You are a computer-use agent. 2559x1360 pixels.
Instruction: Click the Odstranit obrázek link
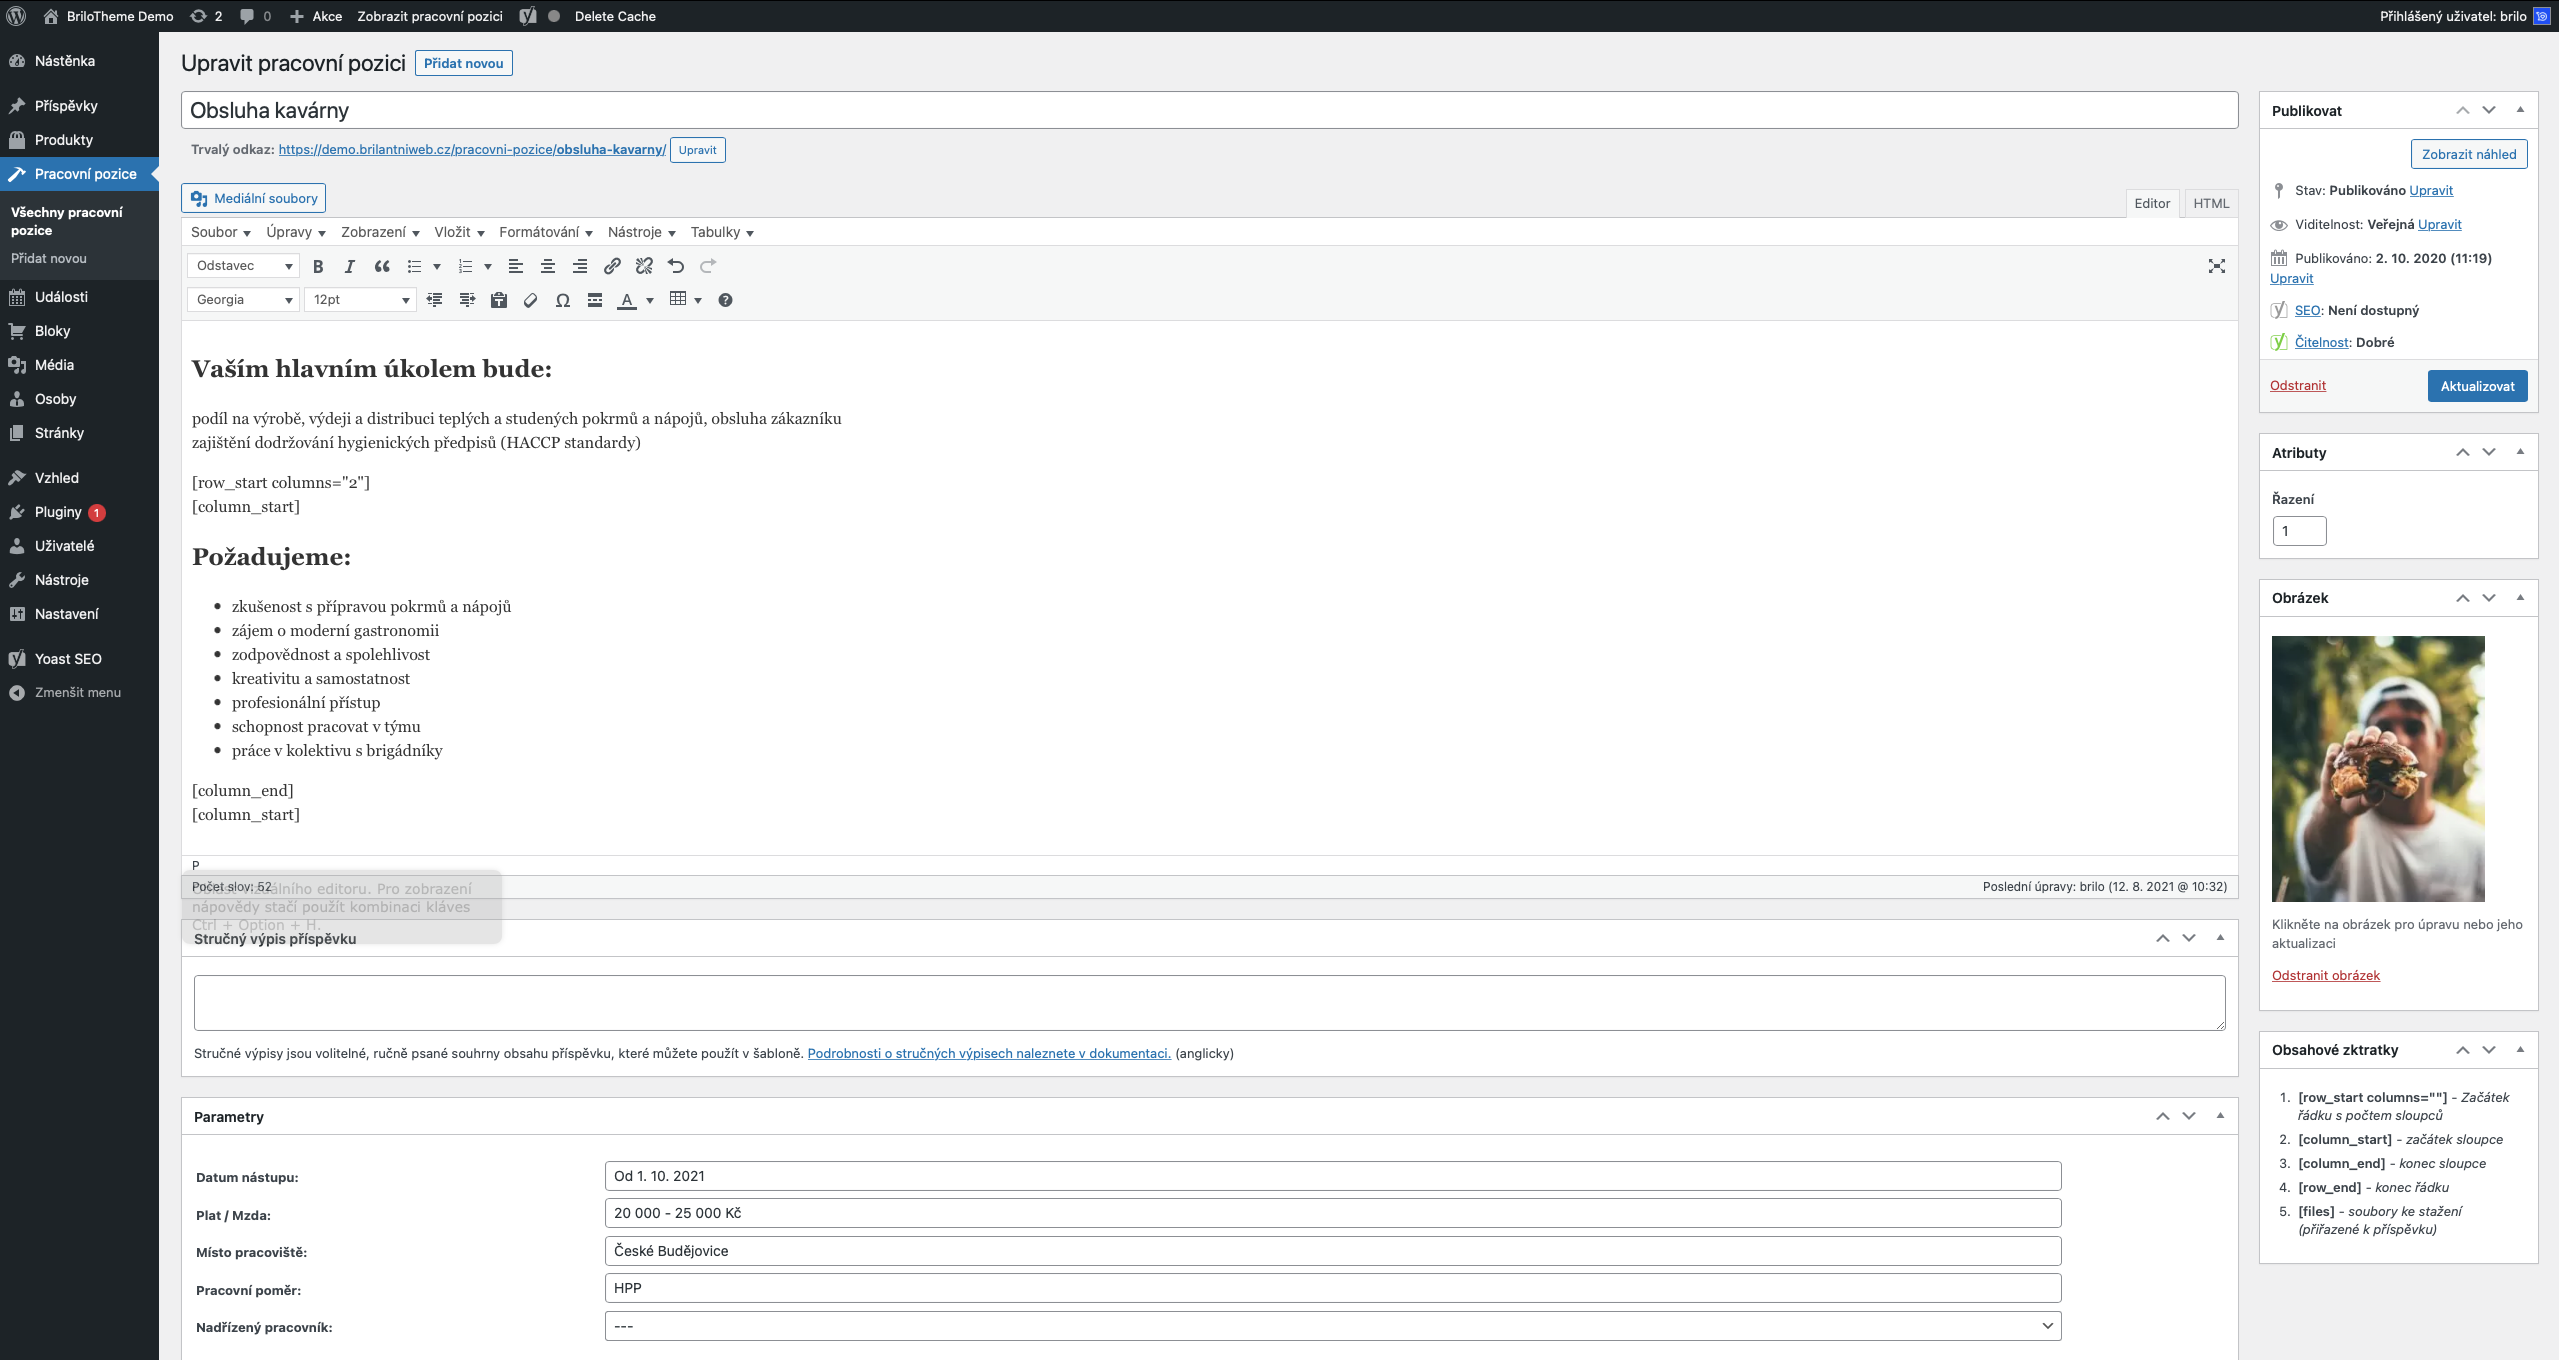coord(2325,975)
